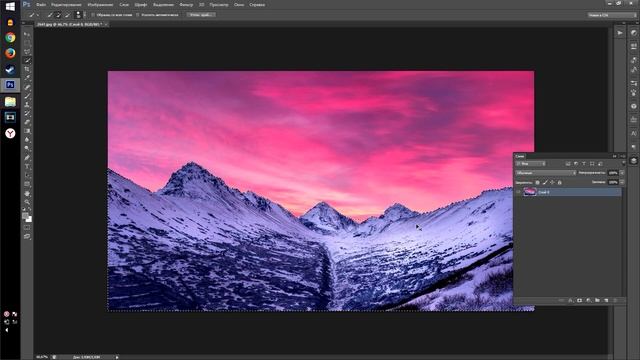The image size is (640, 360).
Task: Create a new layer in Layers panel
Action: tap(606, 300)
